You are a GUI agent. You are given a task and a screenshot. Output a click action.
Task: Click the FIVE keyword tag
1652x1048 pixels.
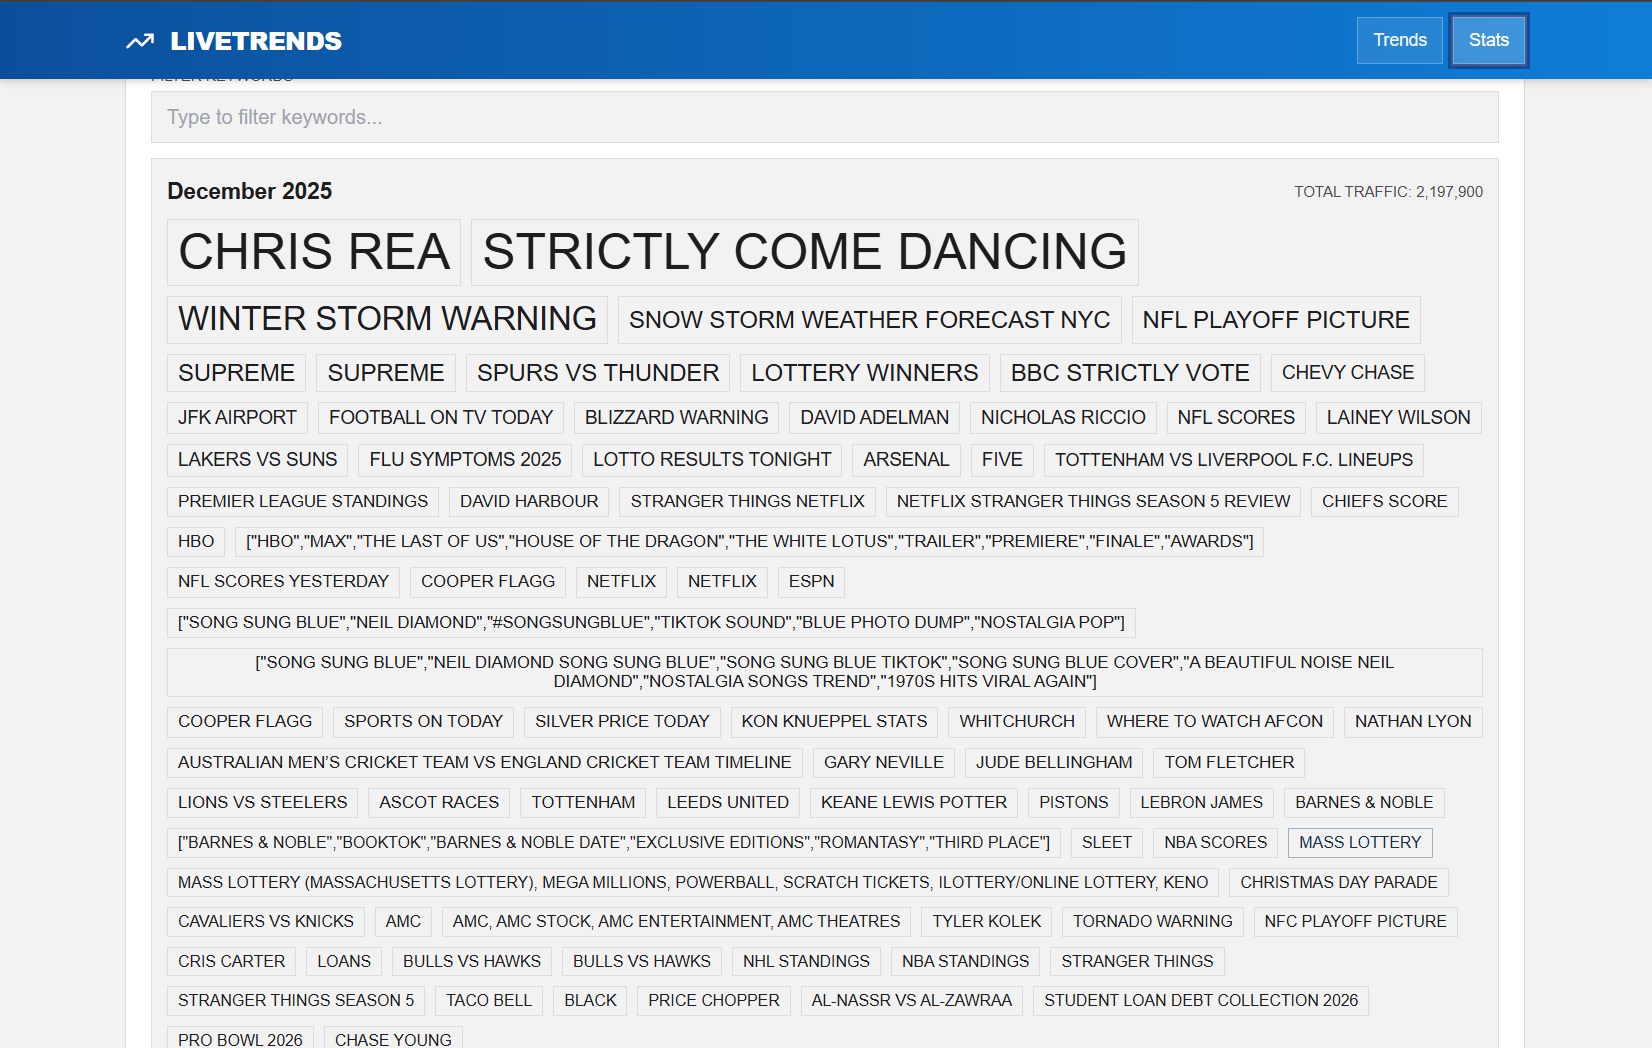coord(1002,460)
